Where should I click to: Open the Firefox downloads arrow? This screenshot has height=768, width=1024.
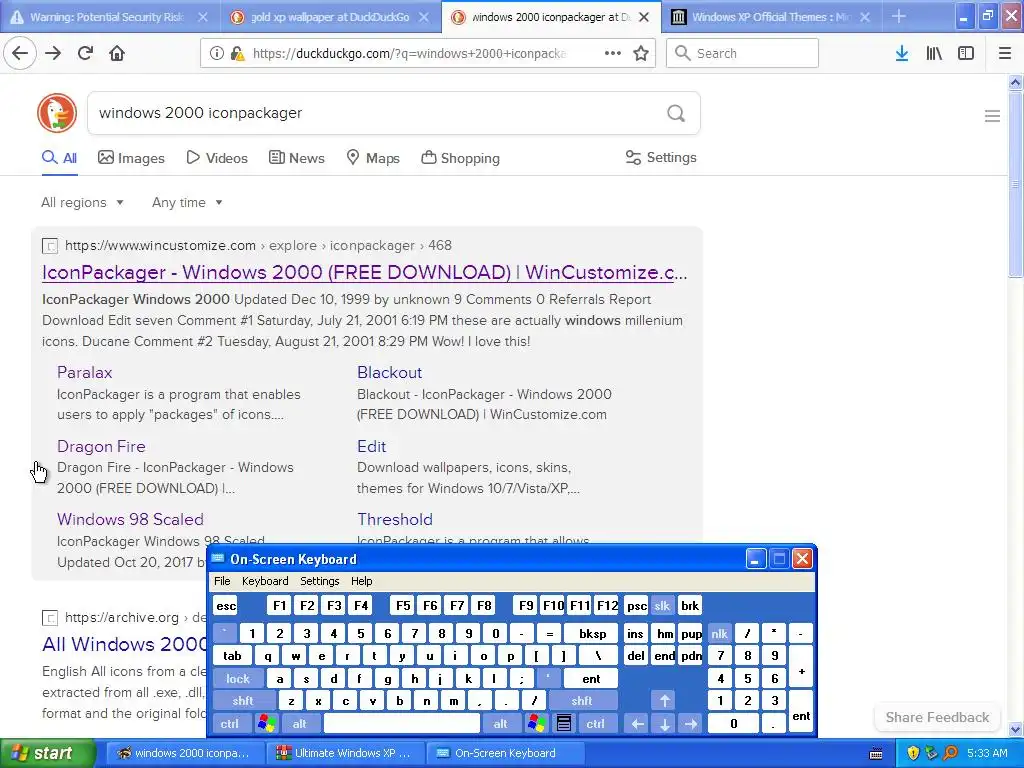[x=902, y=54]
